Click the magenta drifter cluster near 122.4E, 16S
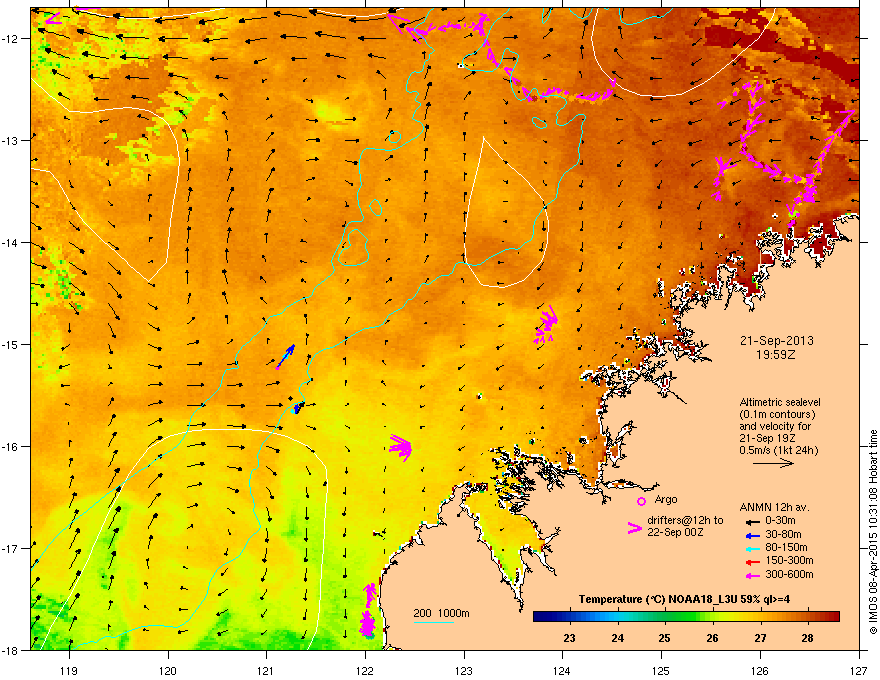This screenshot has width=880, height=680. click(x=401, y=447)
